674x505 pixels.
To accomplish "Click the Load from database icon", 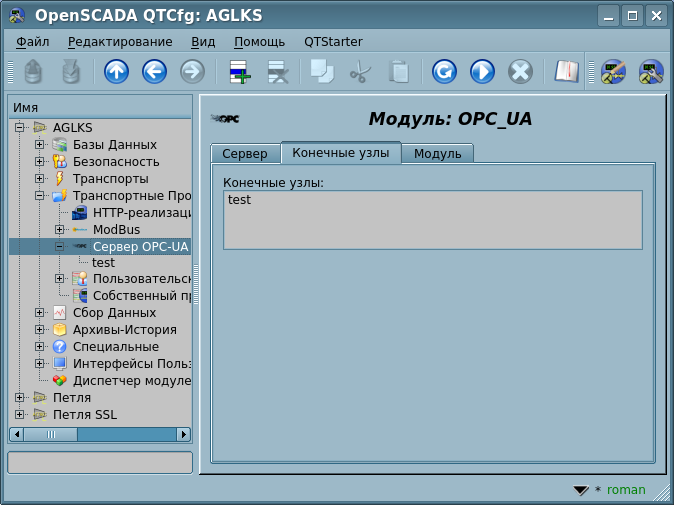I will coord(34,72).
